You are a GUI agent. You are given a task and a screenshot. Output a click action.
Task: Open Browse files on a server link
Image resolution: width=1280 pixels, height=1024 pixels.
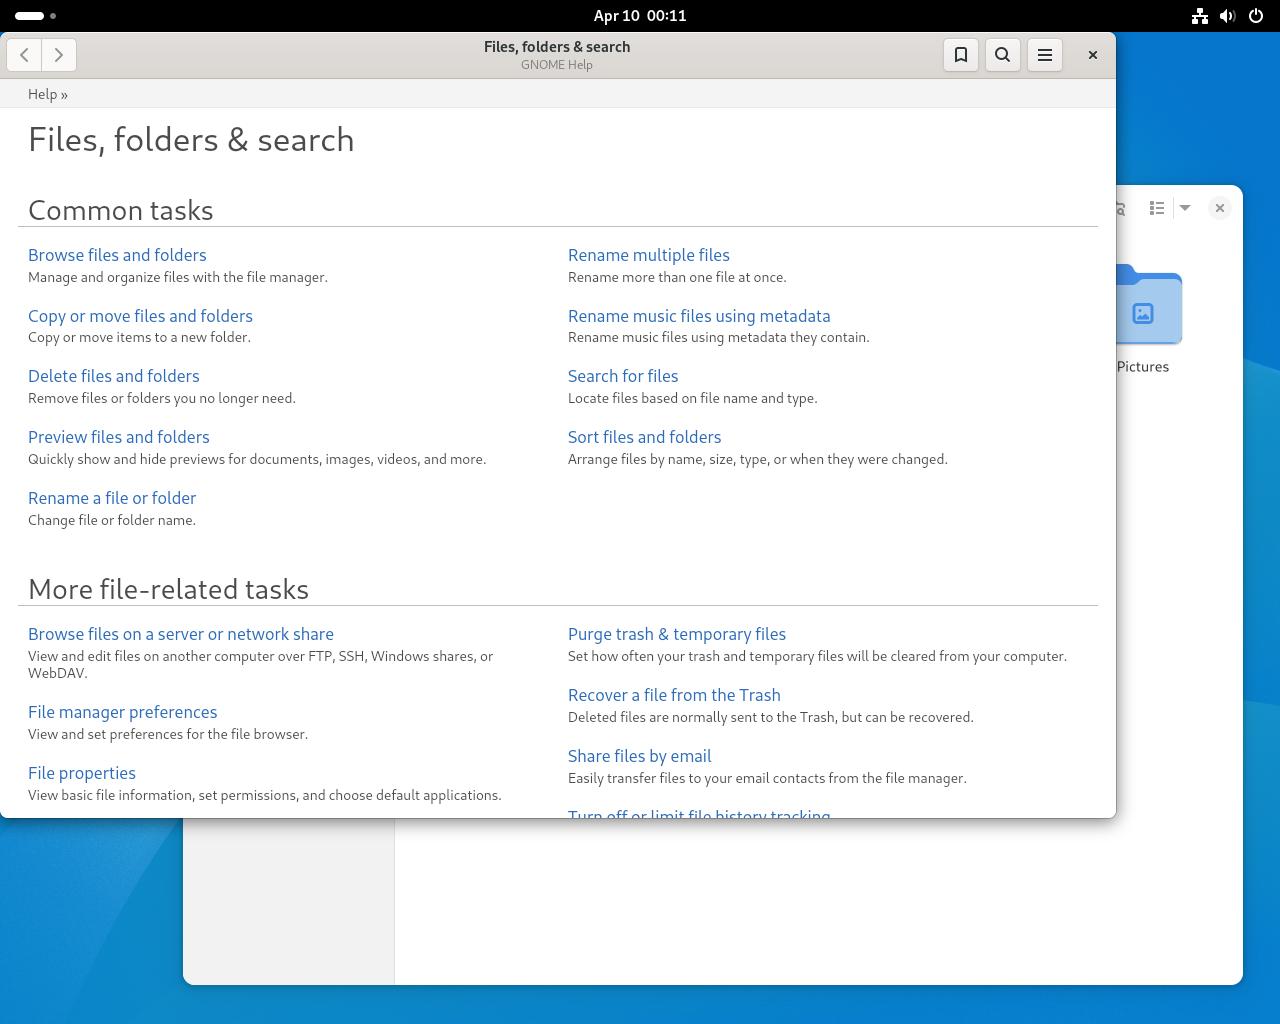[x=181, y=634]
